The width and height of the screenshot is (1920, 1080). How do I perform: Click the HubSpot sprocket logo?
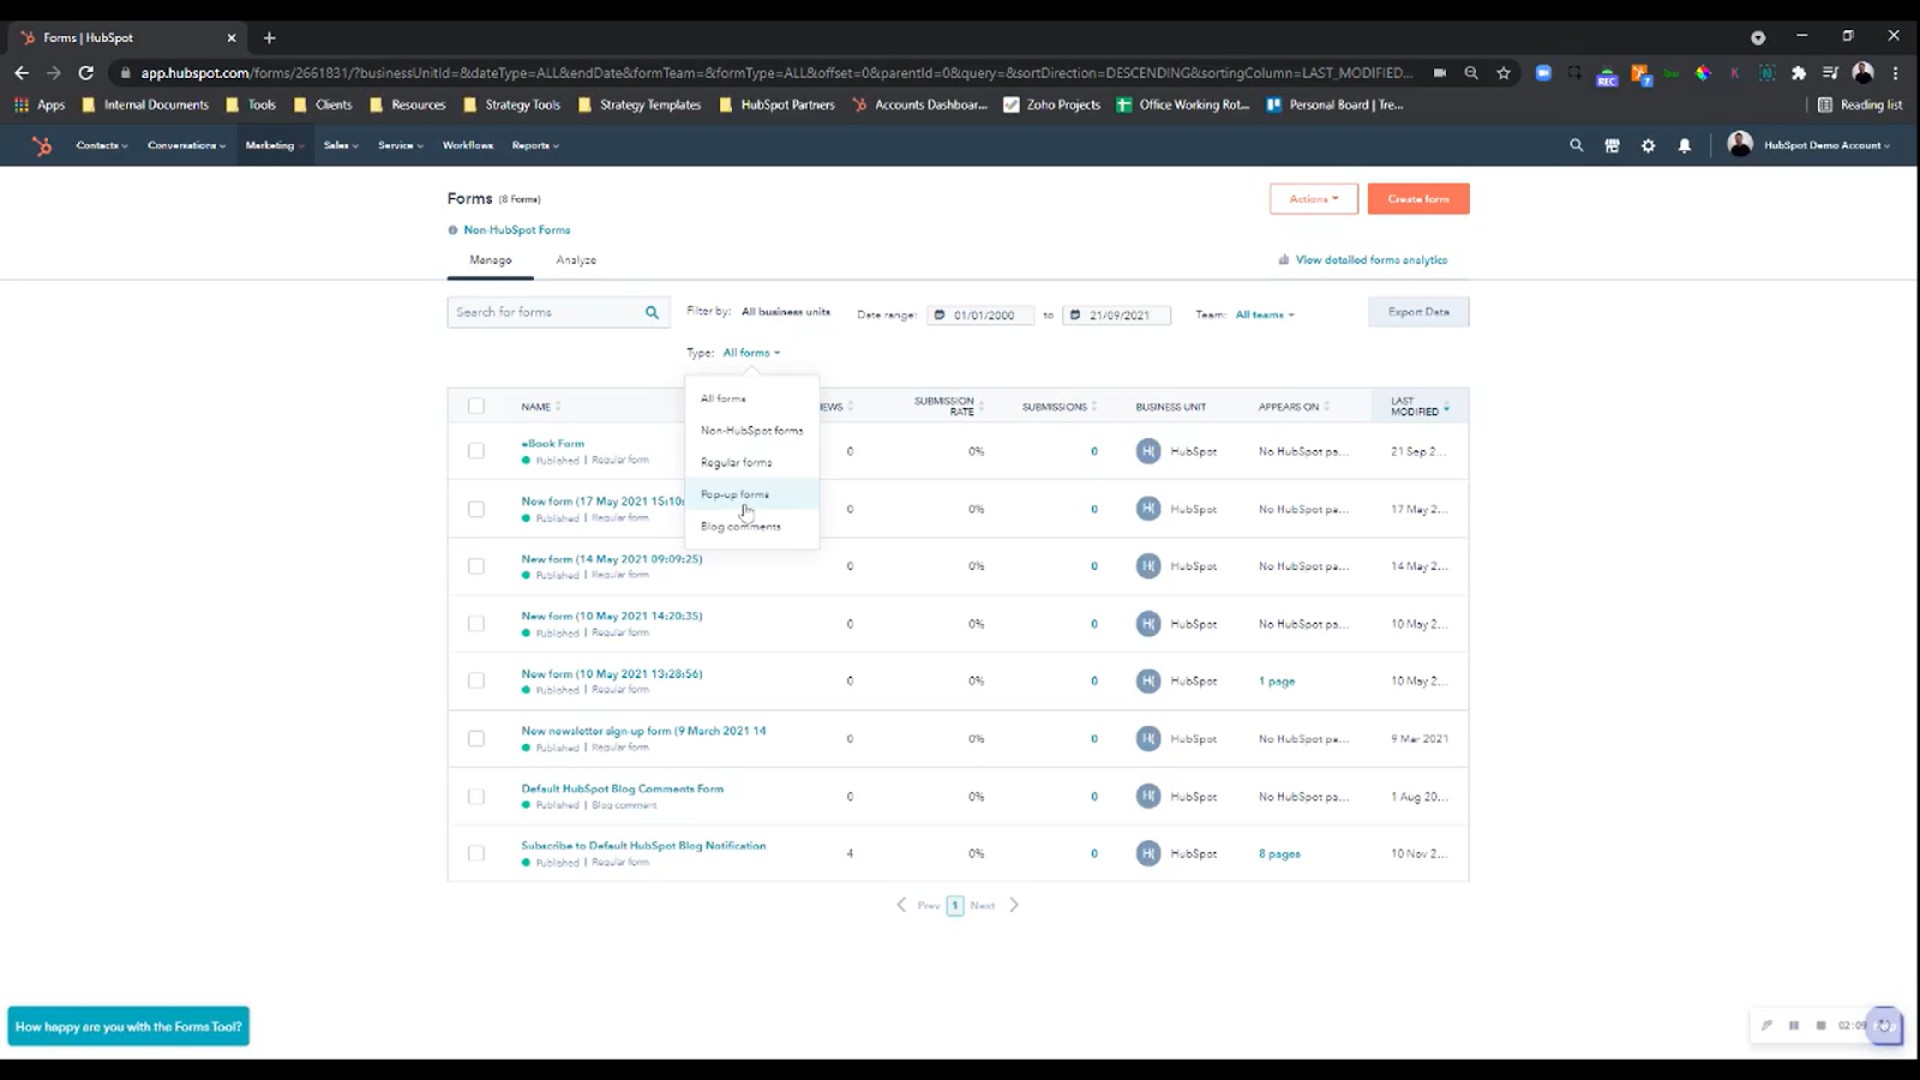(42, 145)
